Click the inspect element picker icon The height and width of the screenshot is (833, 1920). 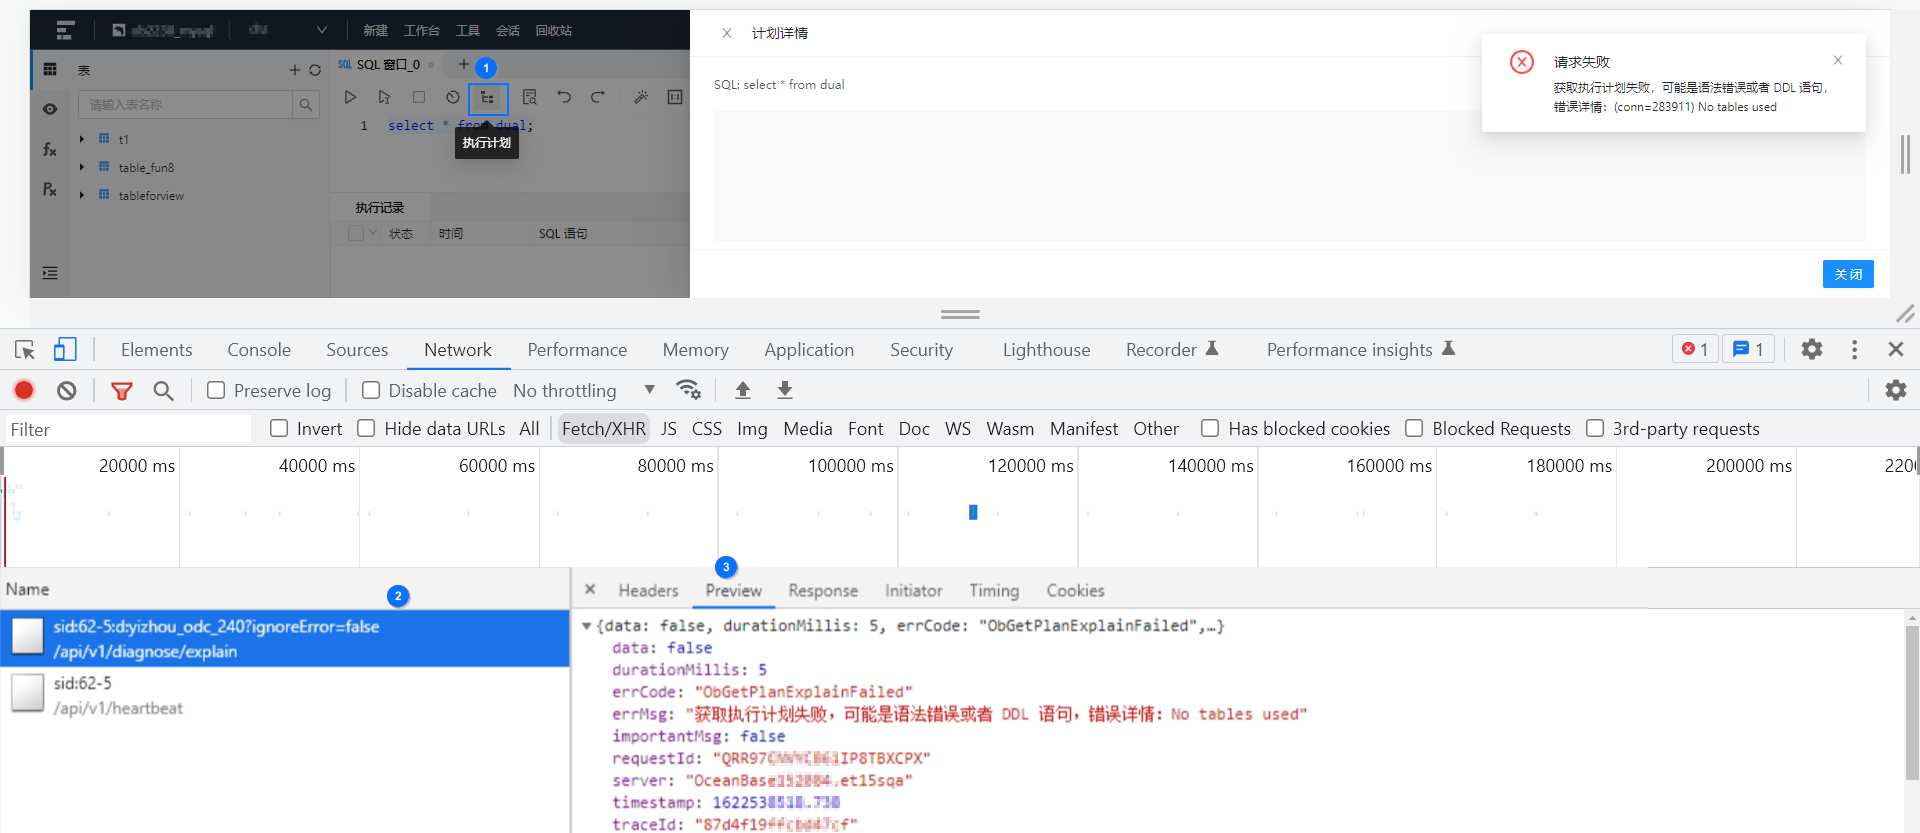pos(25,349)
